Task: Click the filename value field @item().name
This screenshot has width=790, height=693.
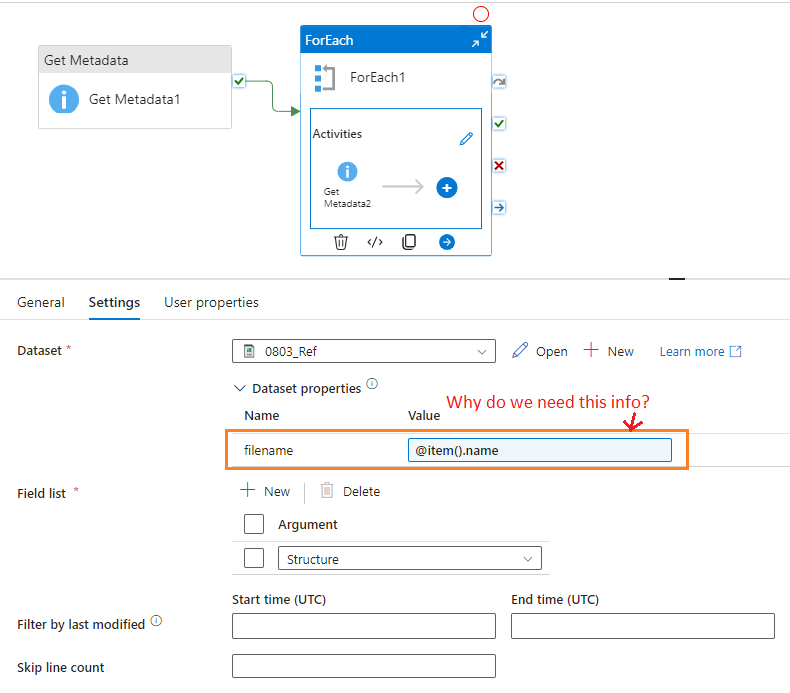Action: click(540, 450)
